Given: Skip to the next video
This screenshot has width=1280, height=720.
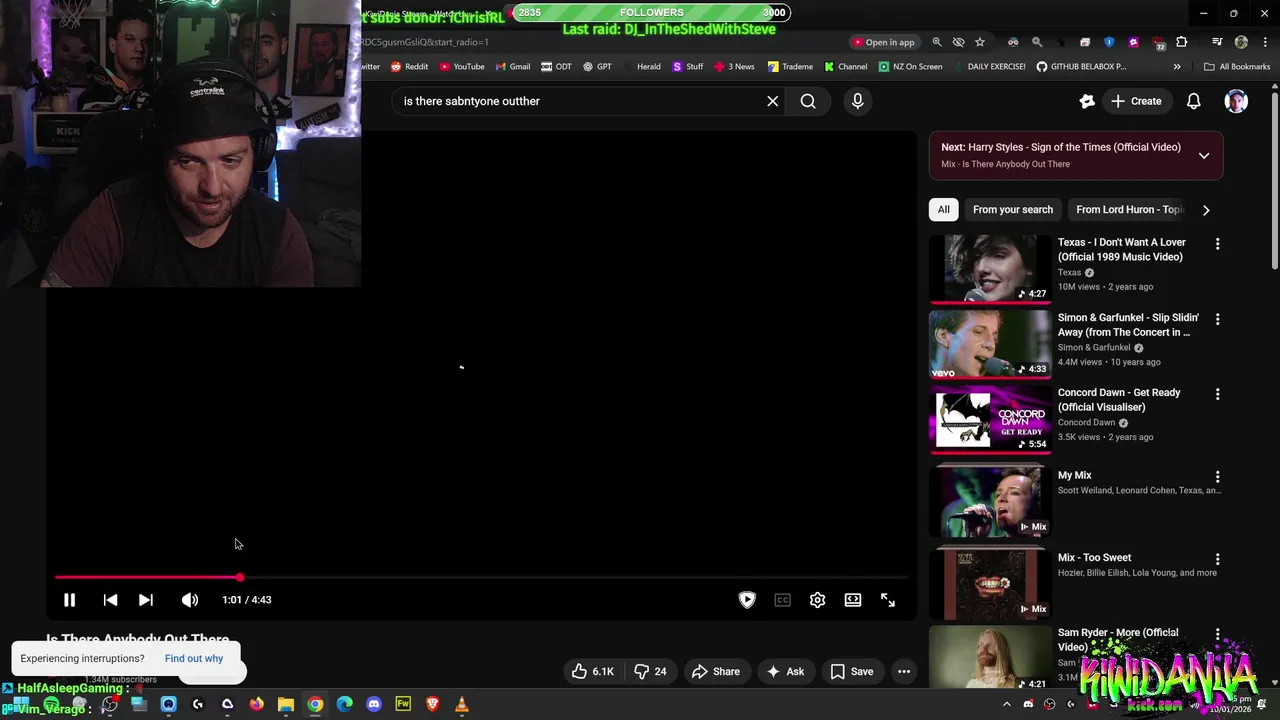Looking at the screenshot, I should click(146, 600).
